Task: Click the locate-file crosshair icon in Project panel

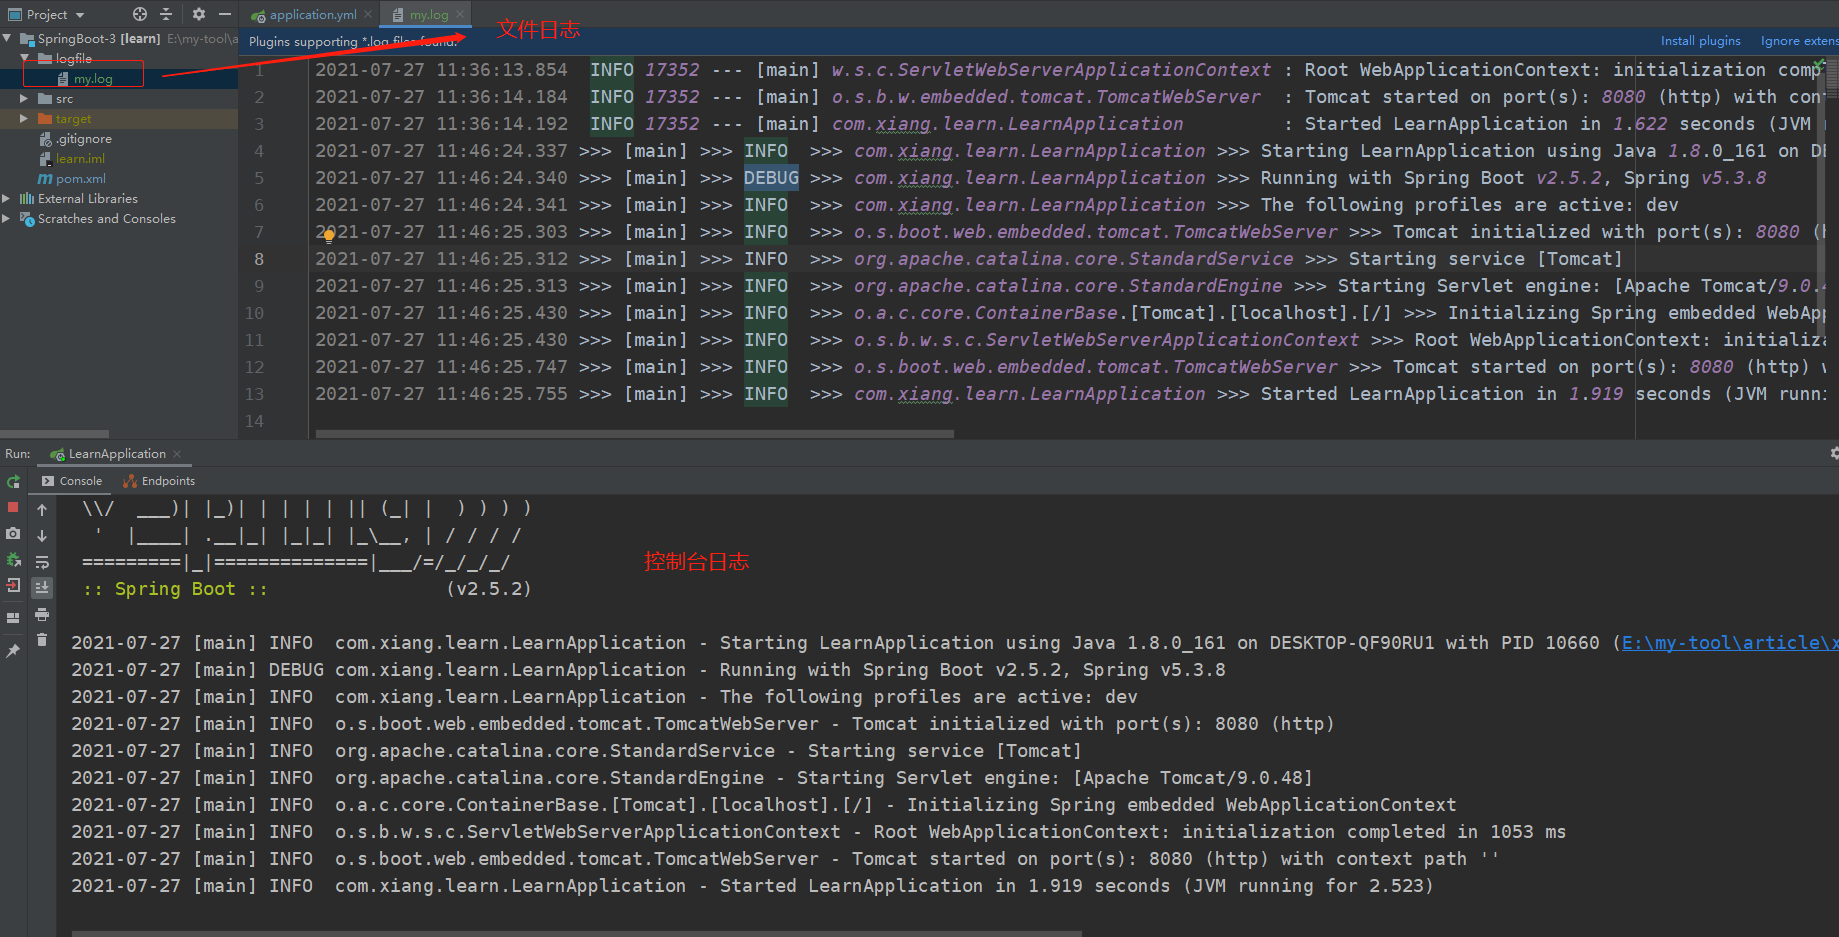Action: (140, 14)
